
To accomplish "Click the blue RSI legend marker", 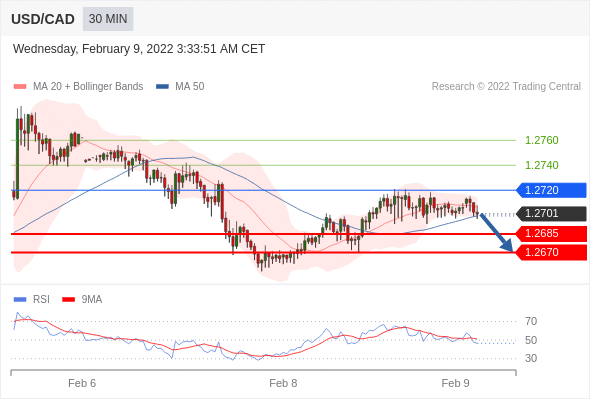I will coord(20,300).
